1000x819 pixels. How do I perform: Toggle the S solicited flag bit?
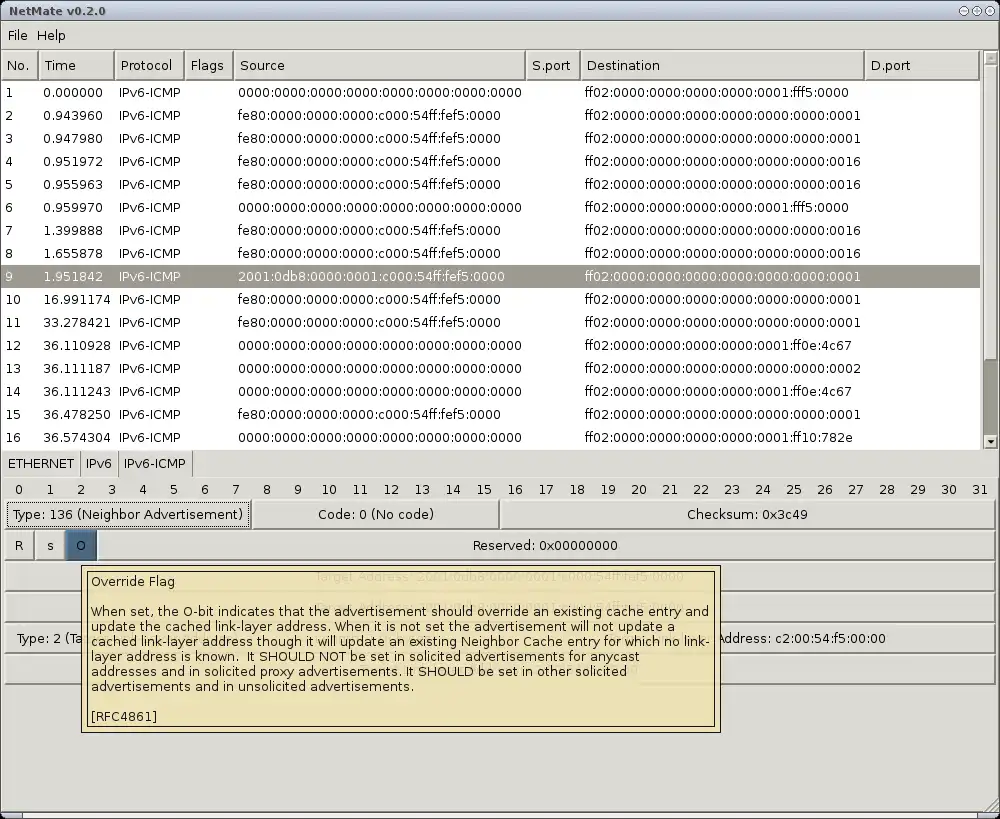coord(50,545)
